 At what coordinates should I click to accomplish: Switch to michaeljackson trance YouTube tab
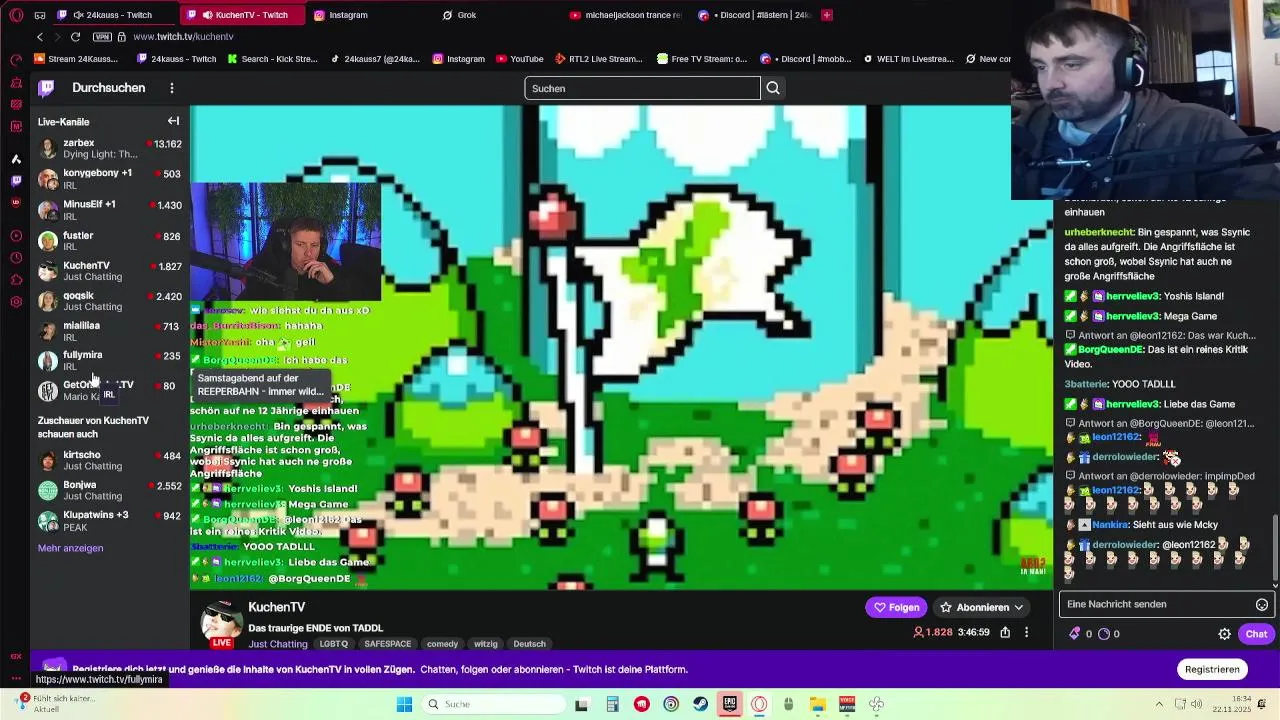click(628, 15)
